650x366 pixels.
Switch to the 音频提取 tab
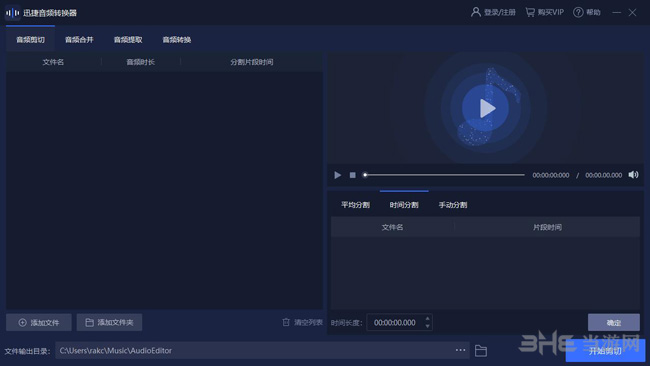click(x=128, y=40)
